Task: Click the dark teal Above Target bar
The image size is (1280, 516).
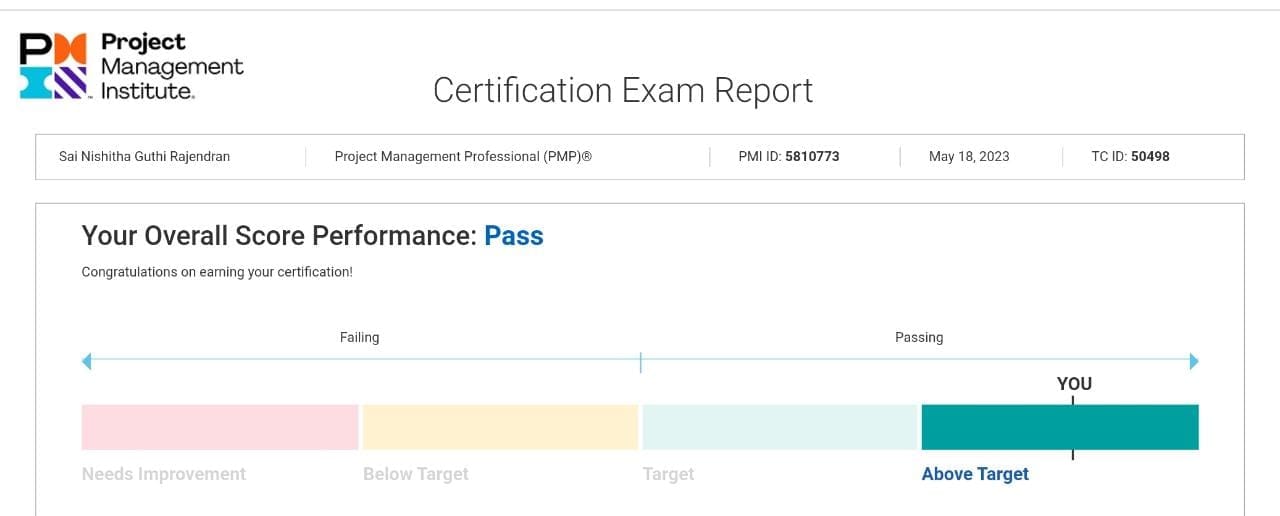Action: [1060, 427]
